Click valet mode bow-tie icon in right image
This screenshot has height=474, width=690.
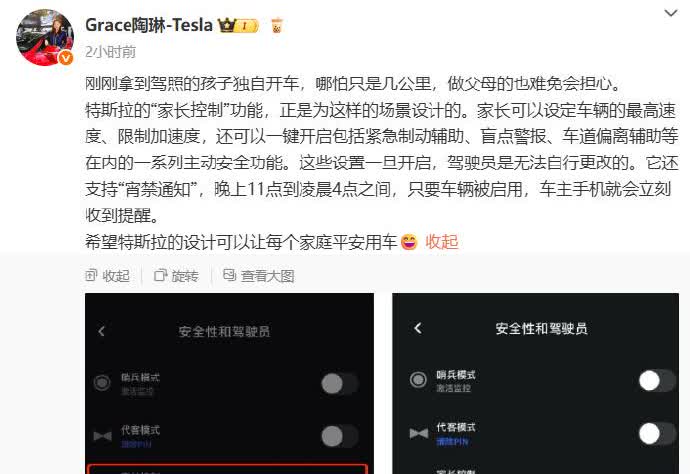pyautogui.click(x=418, y=433)
